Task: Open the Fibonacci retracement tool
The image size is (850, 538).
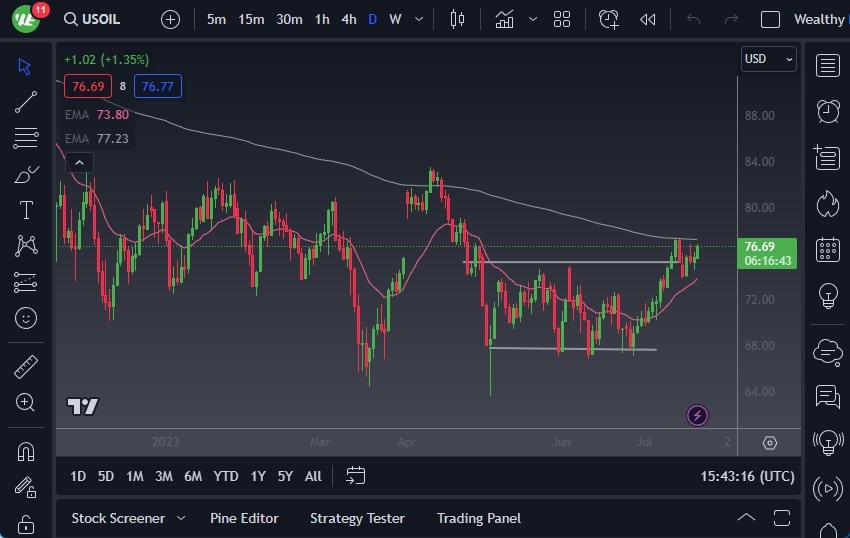Action: click(26, 137)
